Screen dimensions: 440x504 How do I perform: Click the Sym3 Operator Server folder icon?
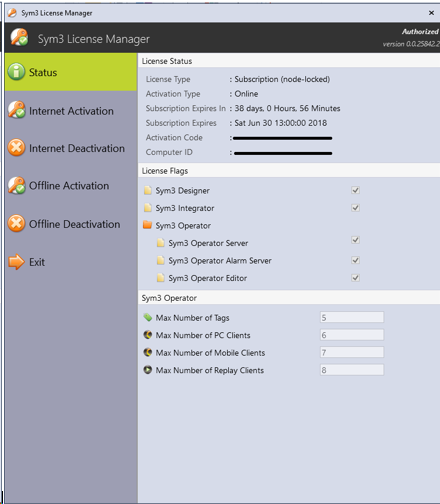click(160, 243)
